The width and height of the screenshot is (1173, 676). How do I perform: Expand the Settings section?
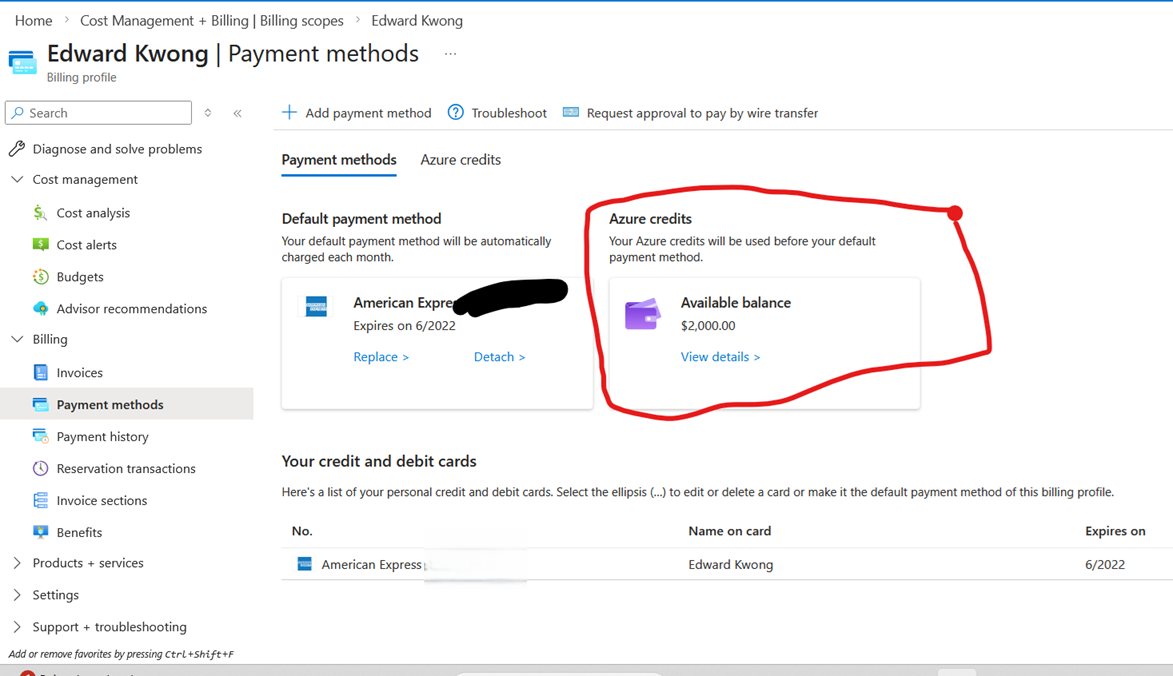point(17,594)
